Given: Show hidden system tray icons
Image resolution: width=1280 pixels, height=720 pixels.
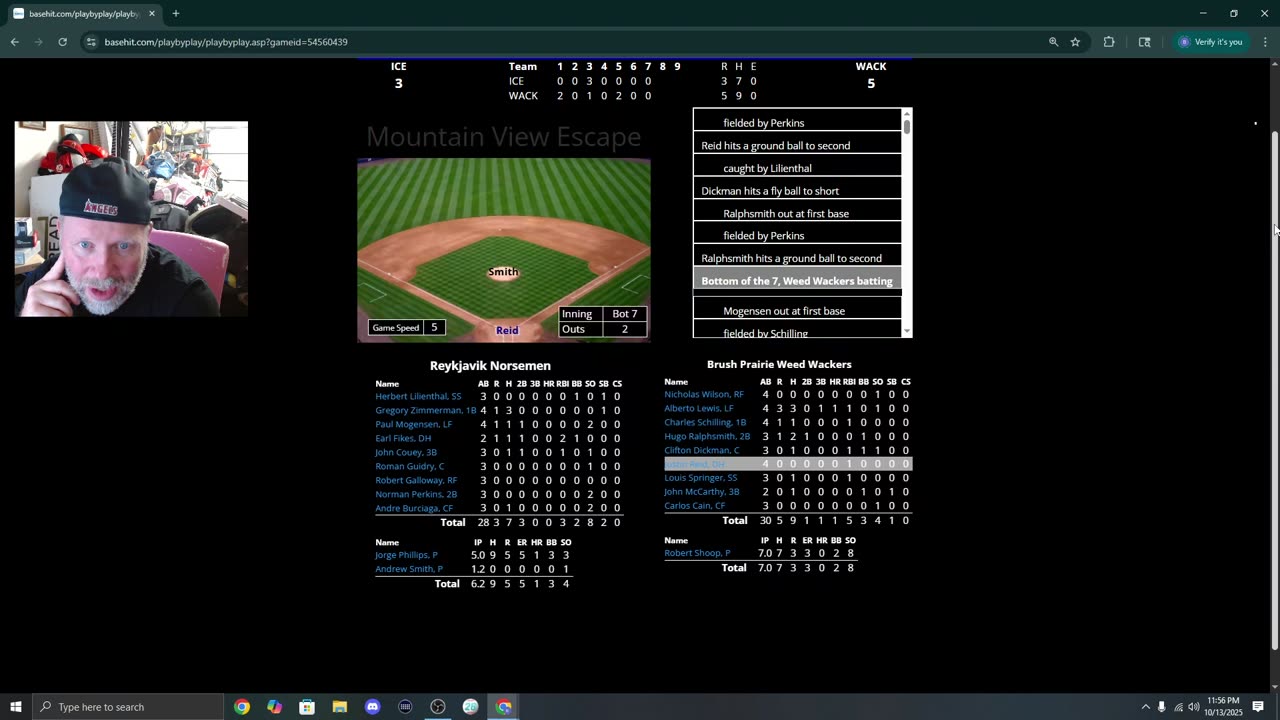Looking at the screenshot, I should (x=1145, y=707).
